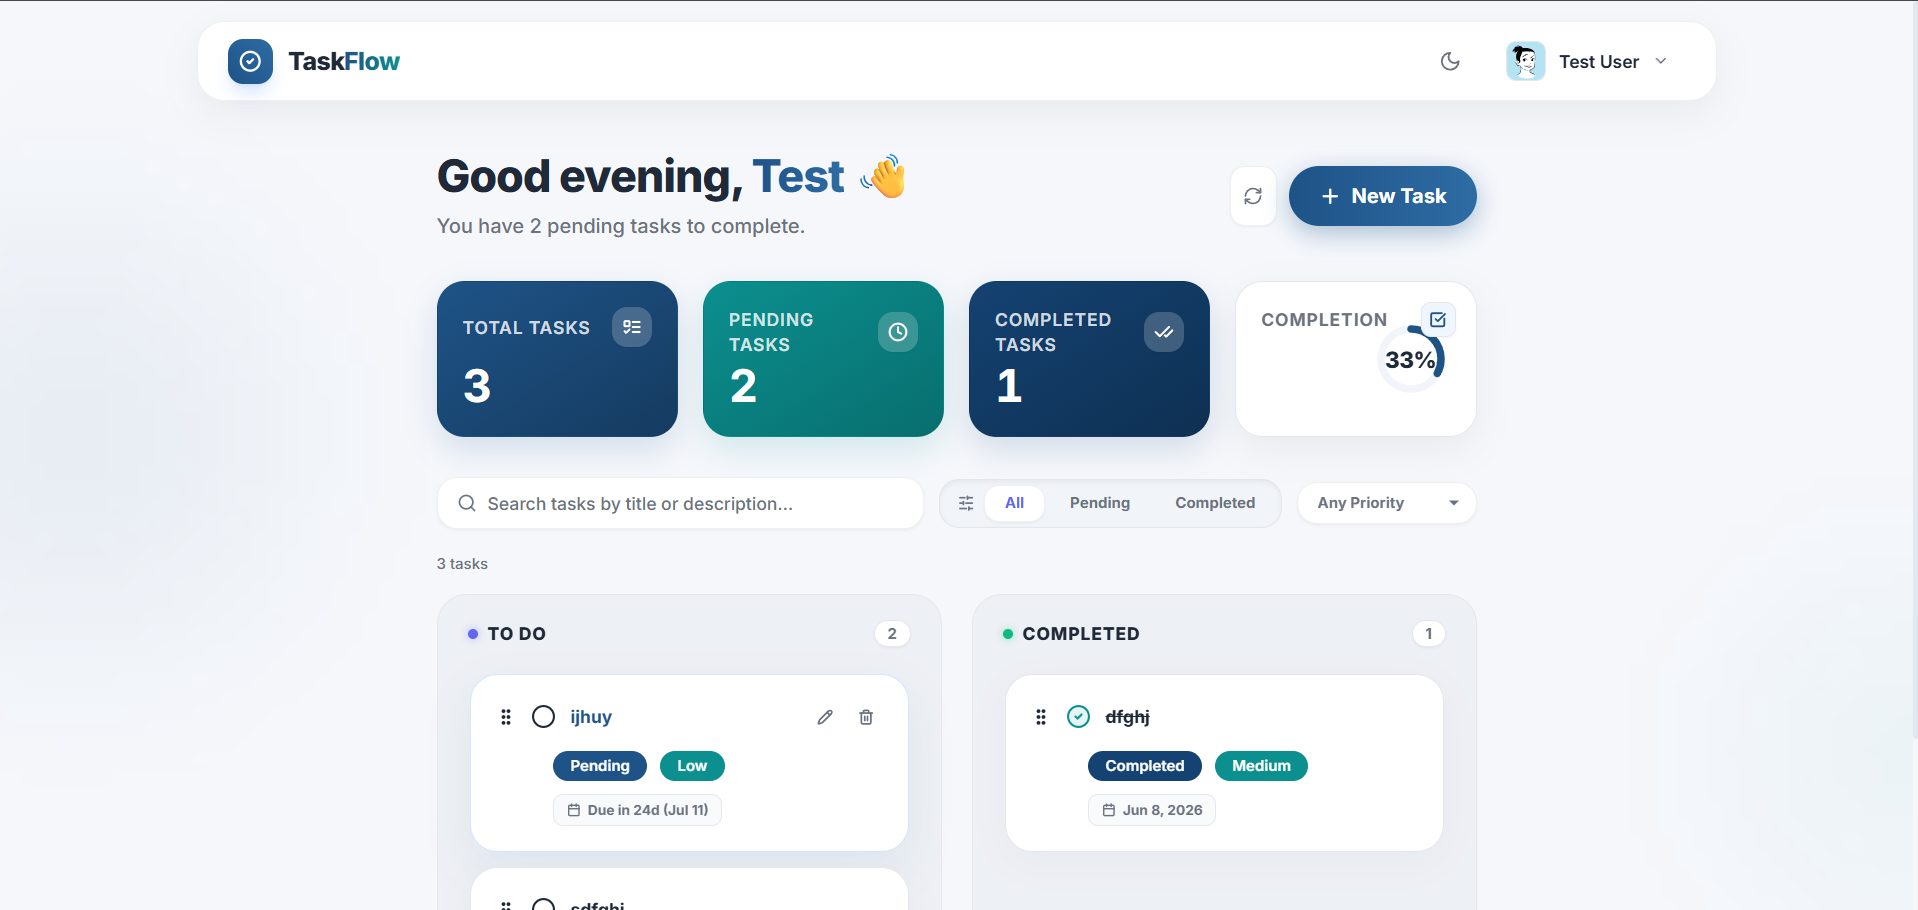The image size is (1918, 910).
Task: Click the '3 tasks' count text
Action: pyautogui.click(x=462, y=564)
